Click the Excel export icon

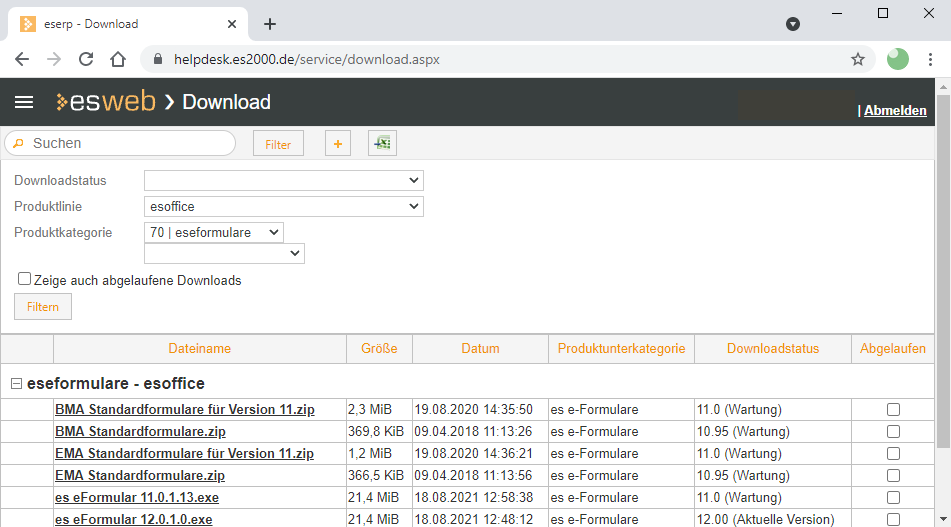382,144
